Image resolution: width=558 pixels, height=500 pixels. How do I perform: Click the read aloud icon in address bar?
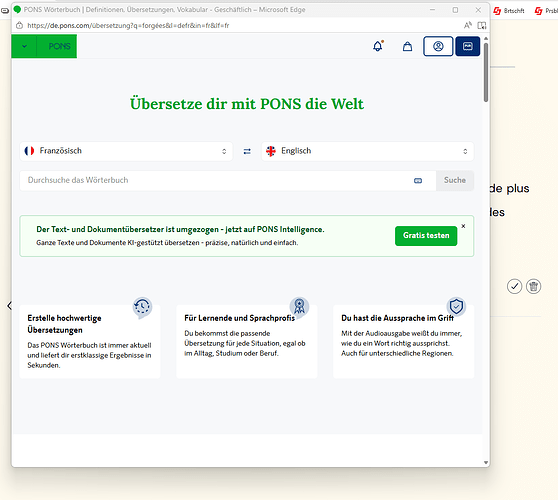click(x=468, y=25)
